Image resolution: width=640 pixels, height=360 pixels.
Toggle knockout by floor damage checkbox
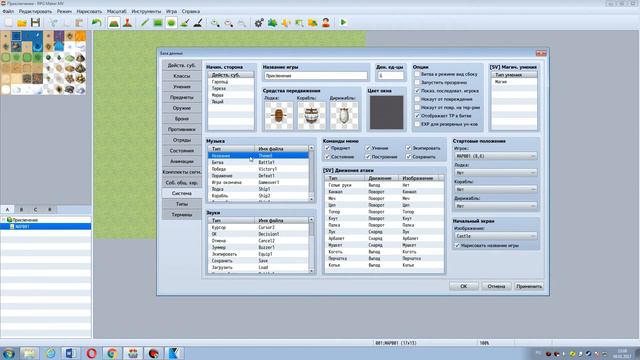[x=417, y=107]
